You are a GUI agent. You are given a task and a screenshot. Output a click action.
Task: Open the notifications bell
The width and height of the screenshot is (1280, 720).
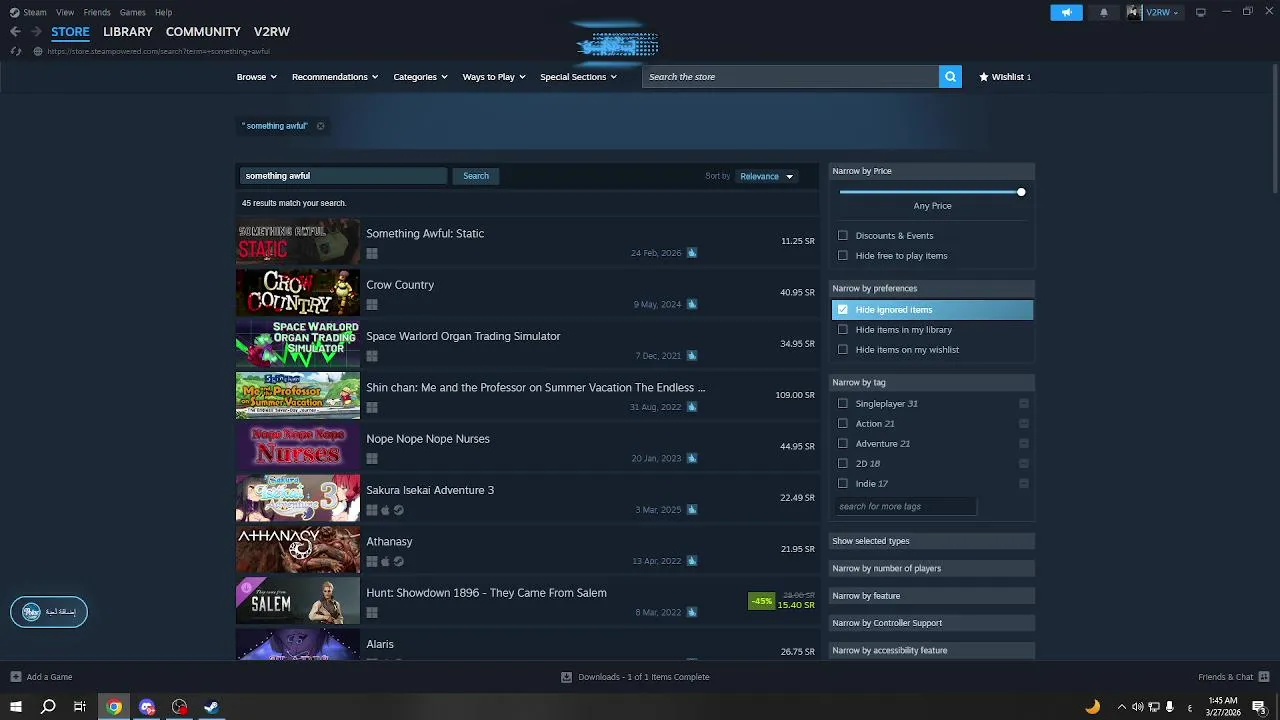pyautogui.click(x=1104, y=12)
